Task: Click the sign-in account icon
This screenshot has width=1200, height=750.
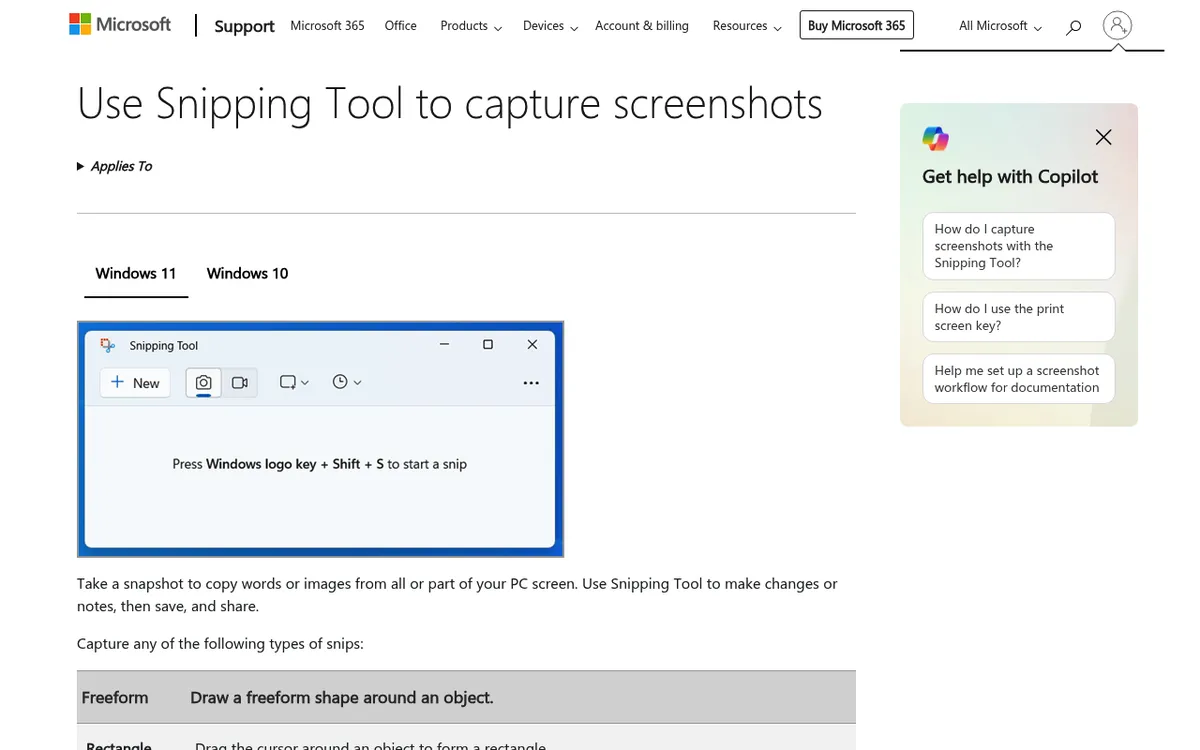Action: (1117, 26)
